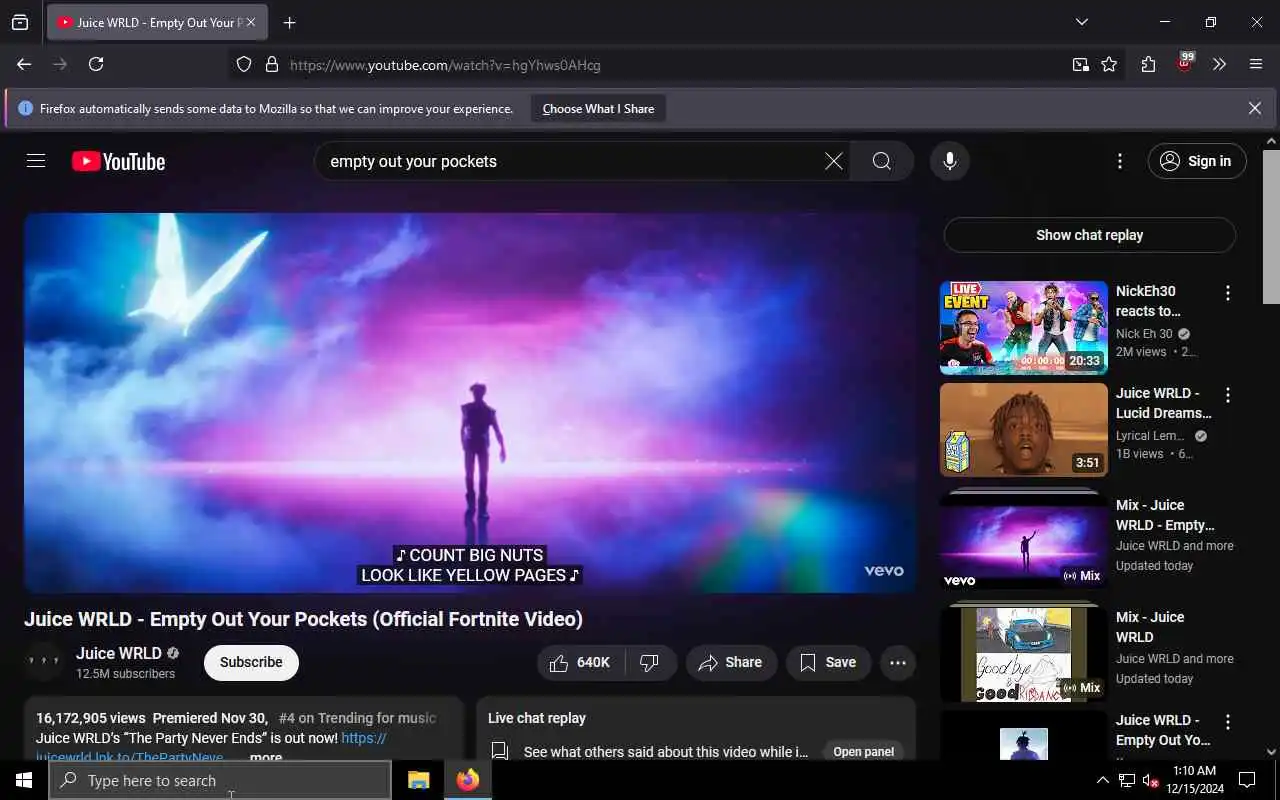
Task: Open File Explorer from taskbar
Action: click(418, 780)
